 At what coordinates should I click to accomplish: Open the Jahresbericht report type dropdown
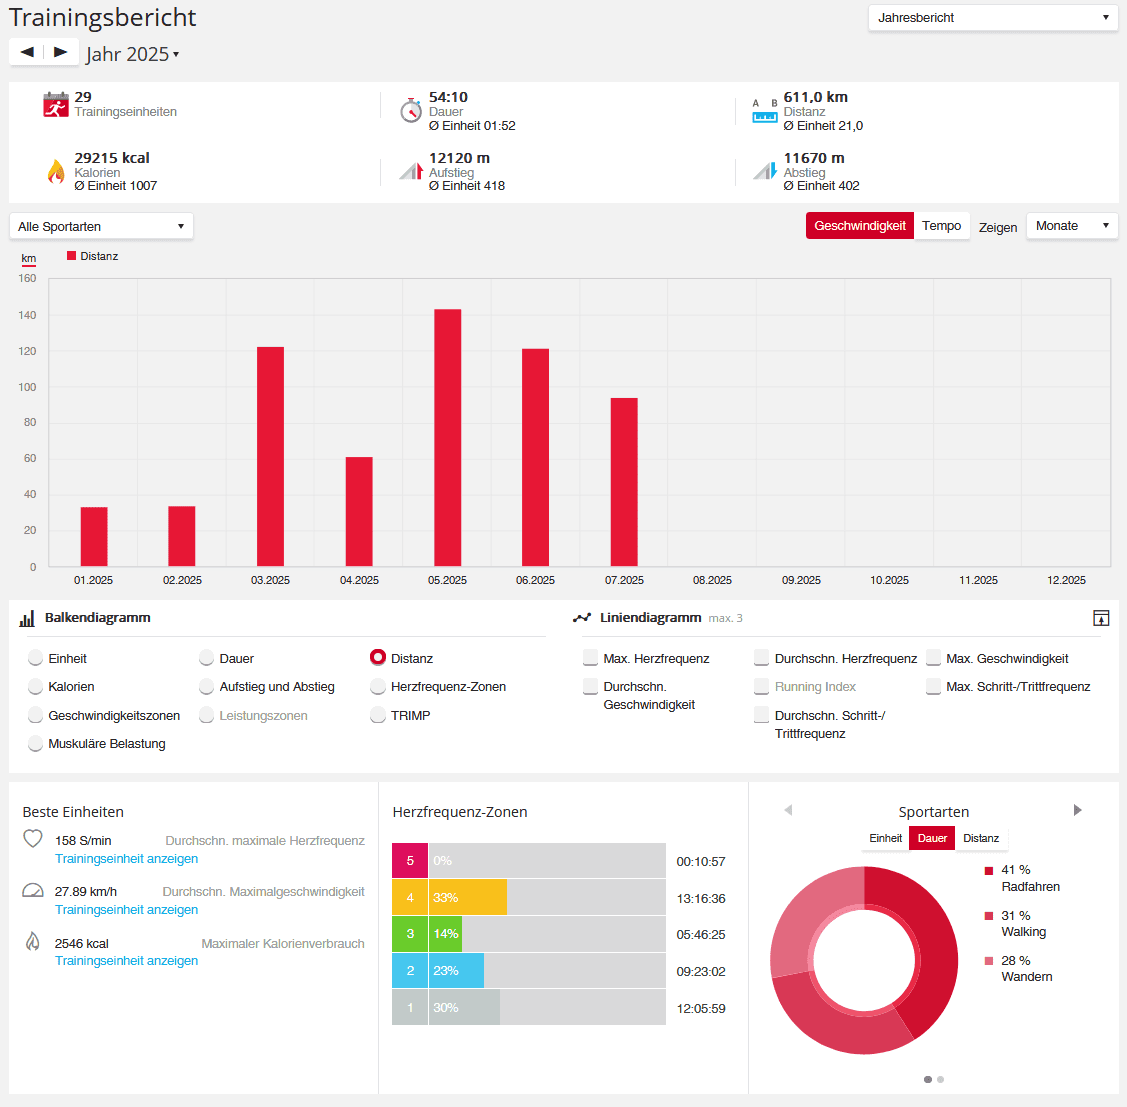pos(993,18)
